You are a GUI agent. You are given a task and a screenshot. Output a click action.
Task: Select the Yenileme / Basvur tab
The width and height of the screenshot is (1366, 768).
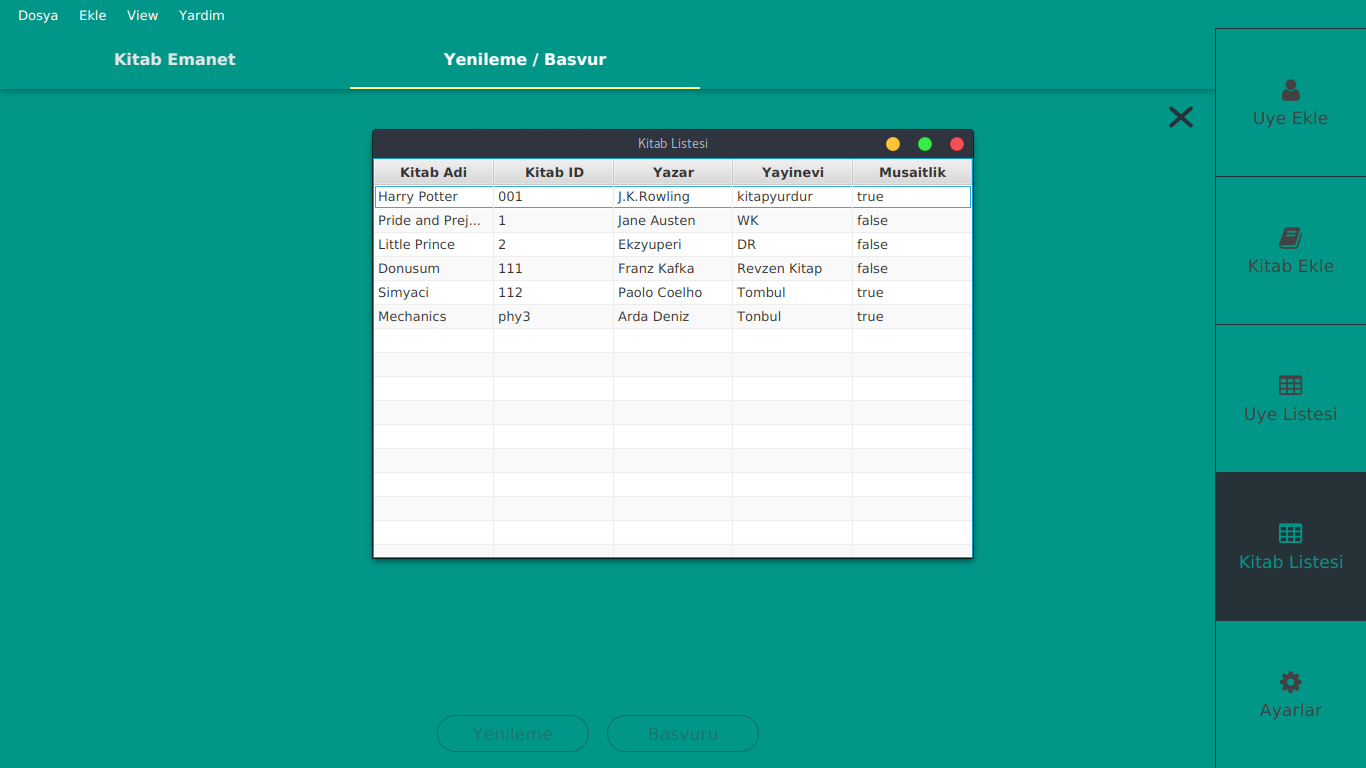(524, 59)
